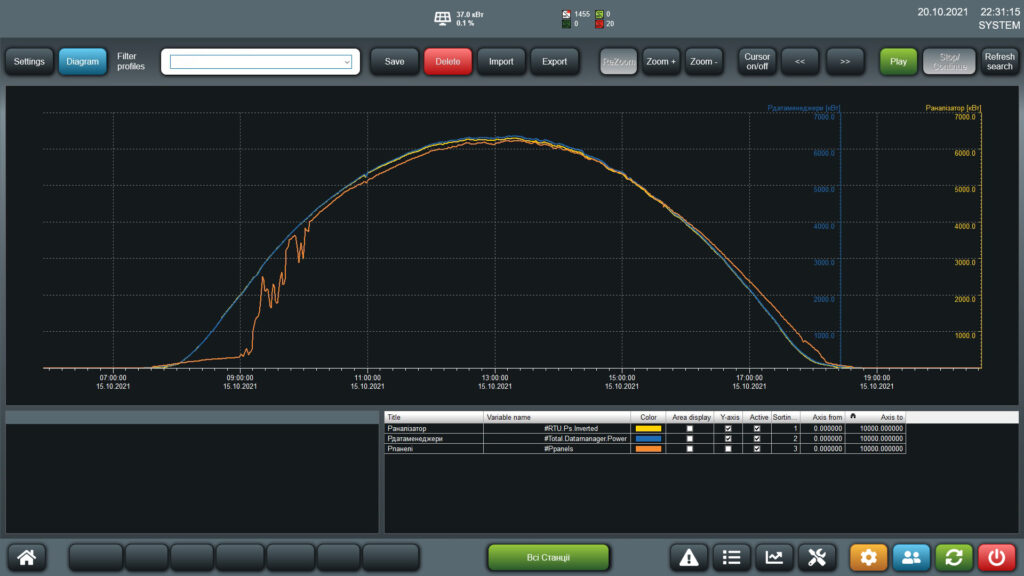Click the green refresh icon
Viewport: 1024px width, 576px height.
pyautogui.click(x=954, y=557)
